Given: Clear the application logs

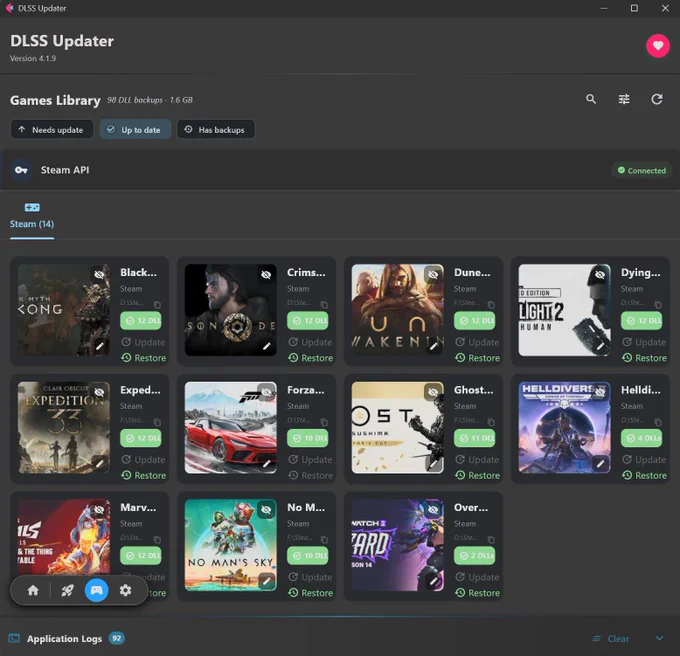Looking at the screenshot, I should [x=611, y=638].
